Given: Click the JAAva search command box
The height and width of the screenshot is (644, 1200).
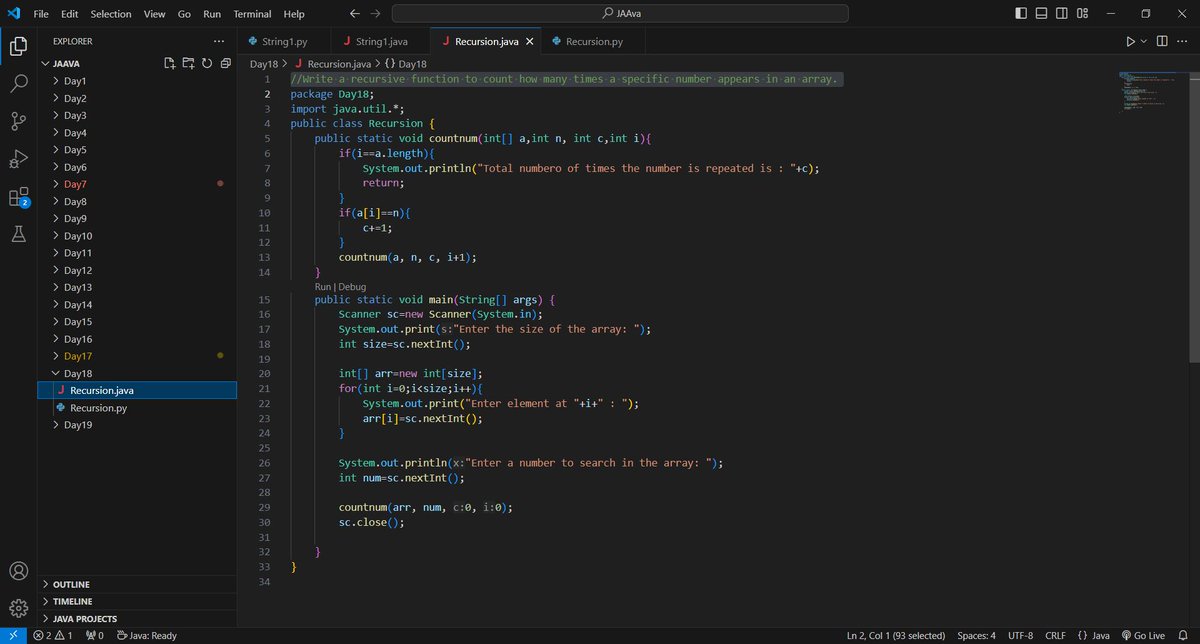Looking at the screenshot, I should pos(620,14).
